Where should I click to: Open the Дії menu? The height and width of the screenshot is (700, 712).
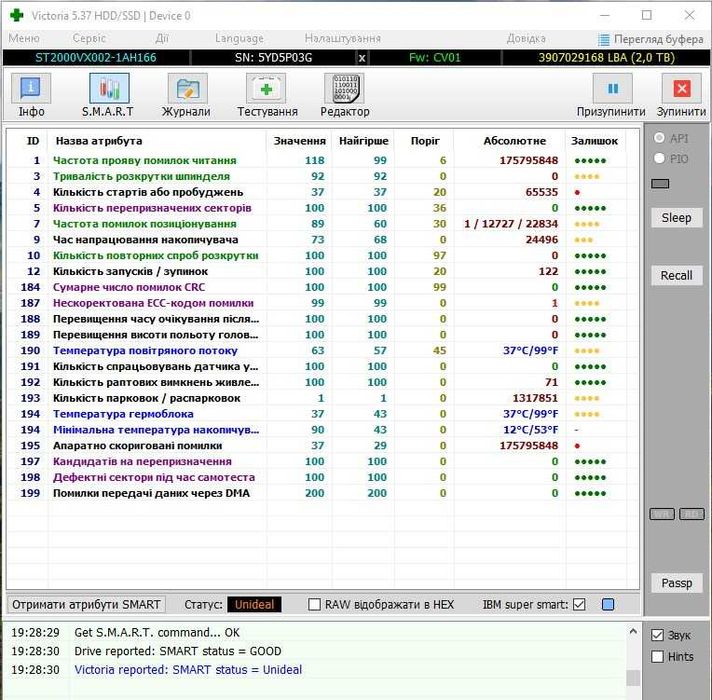(x=162, y=39)
